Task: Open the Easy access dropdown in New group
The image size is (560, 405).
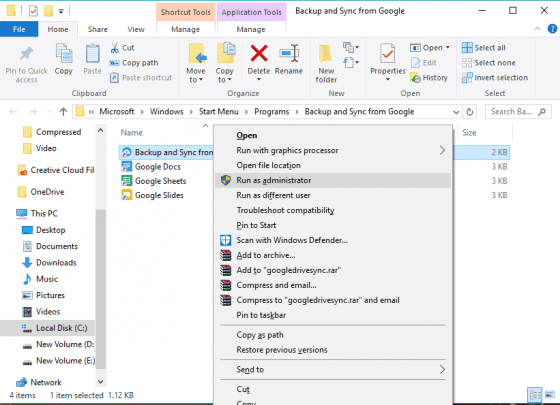Action: pyautogui.click(x=351, y=63)
